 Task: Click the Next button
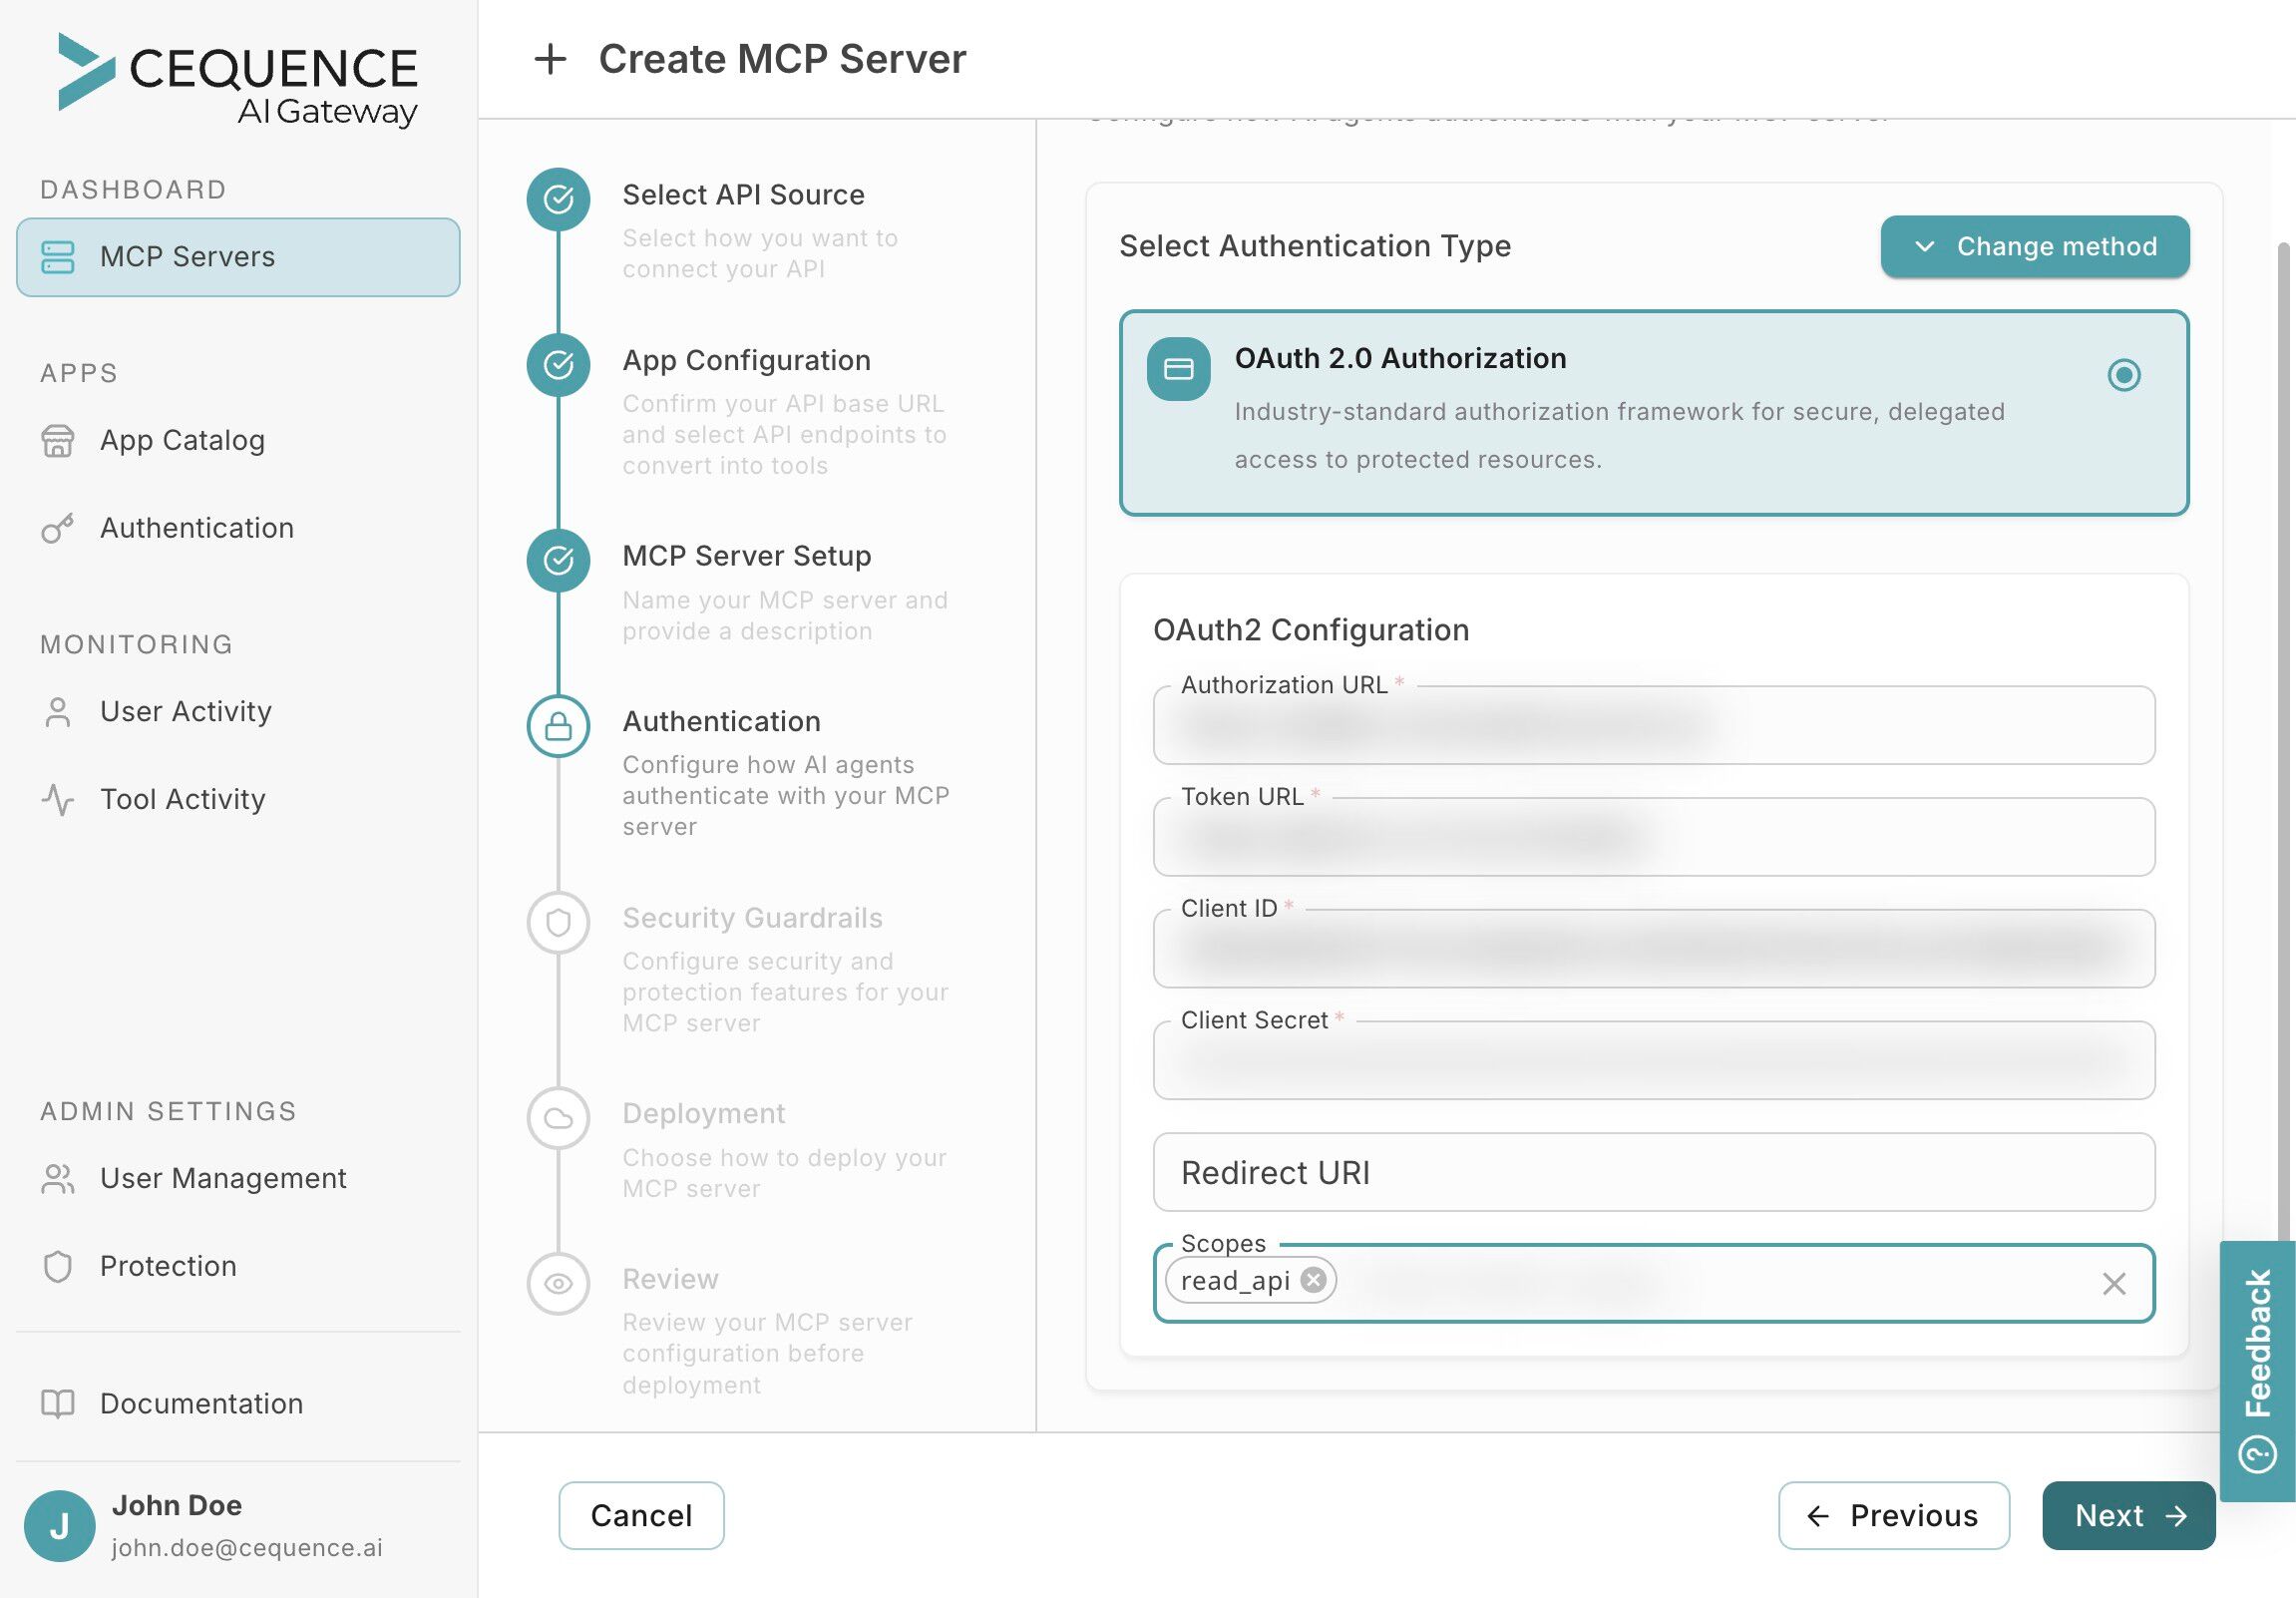(x=2128, y=1515)
